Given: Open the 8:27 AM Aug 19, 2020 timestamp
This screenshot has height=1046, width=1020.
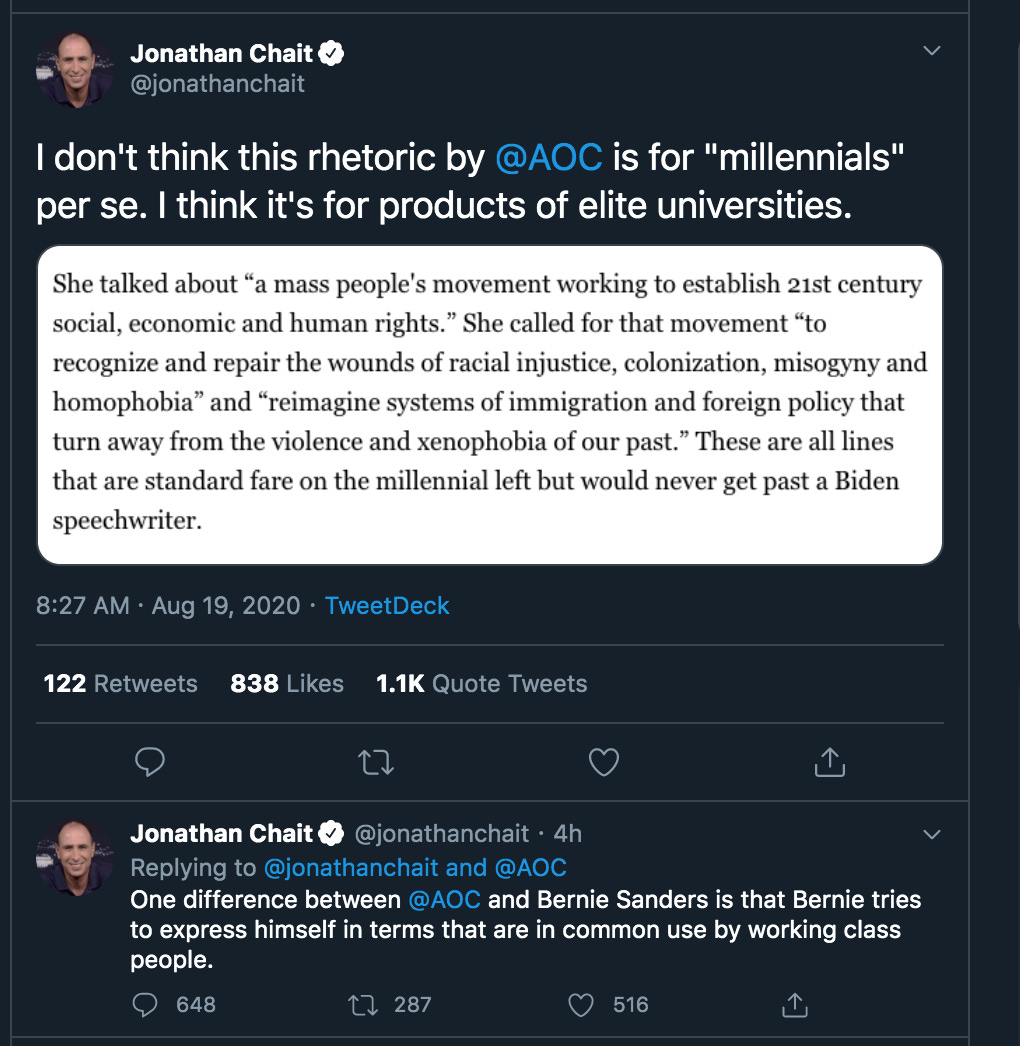Looking at the screenshot, I should pos(168,606).
